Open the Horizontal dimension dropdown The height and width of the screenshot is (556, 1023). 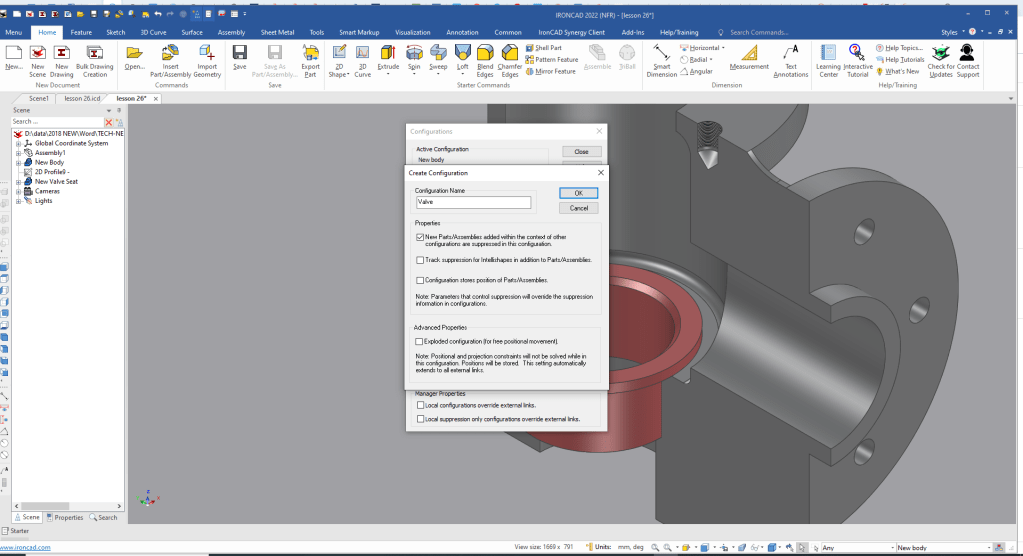[725, 48]
